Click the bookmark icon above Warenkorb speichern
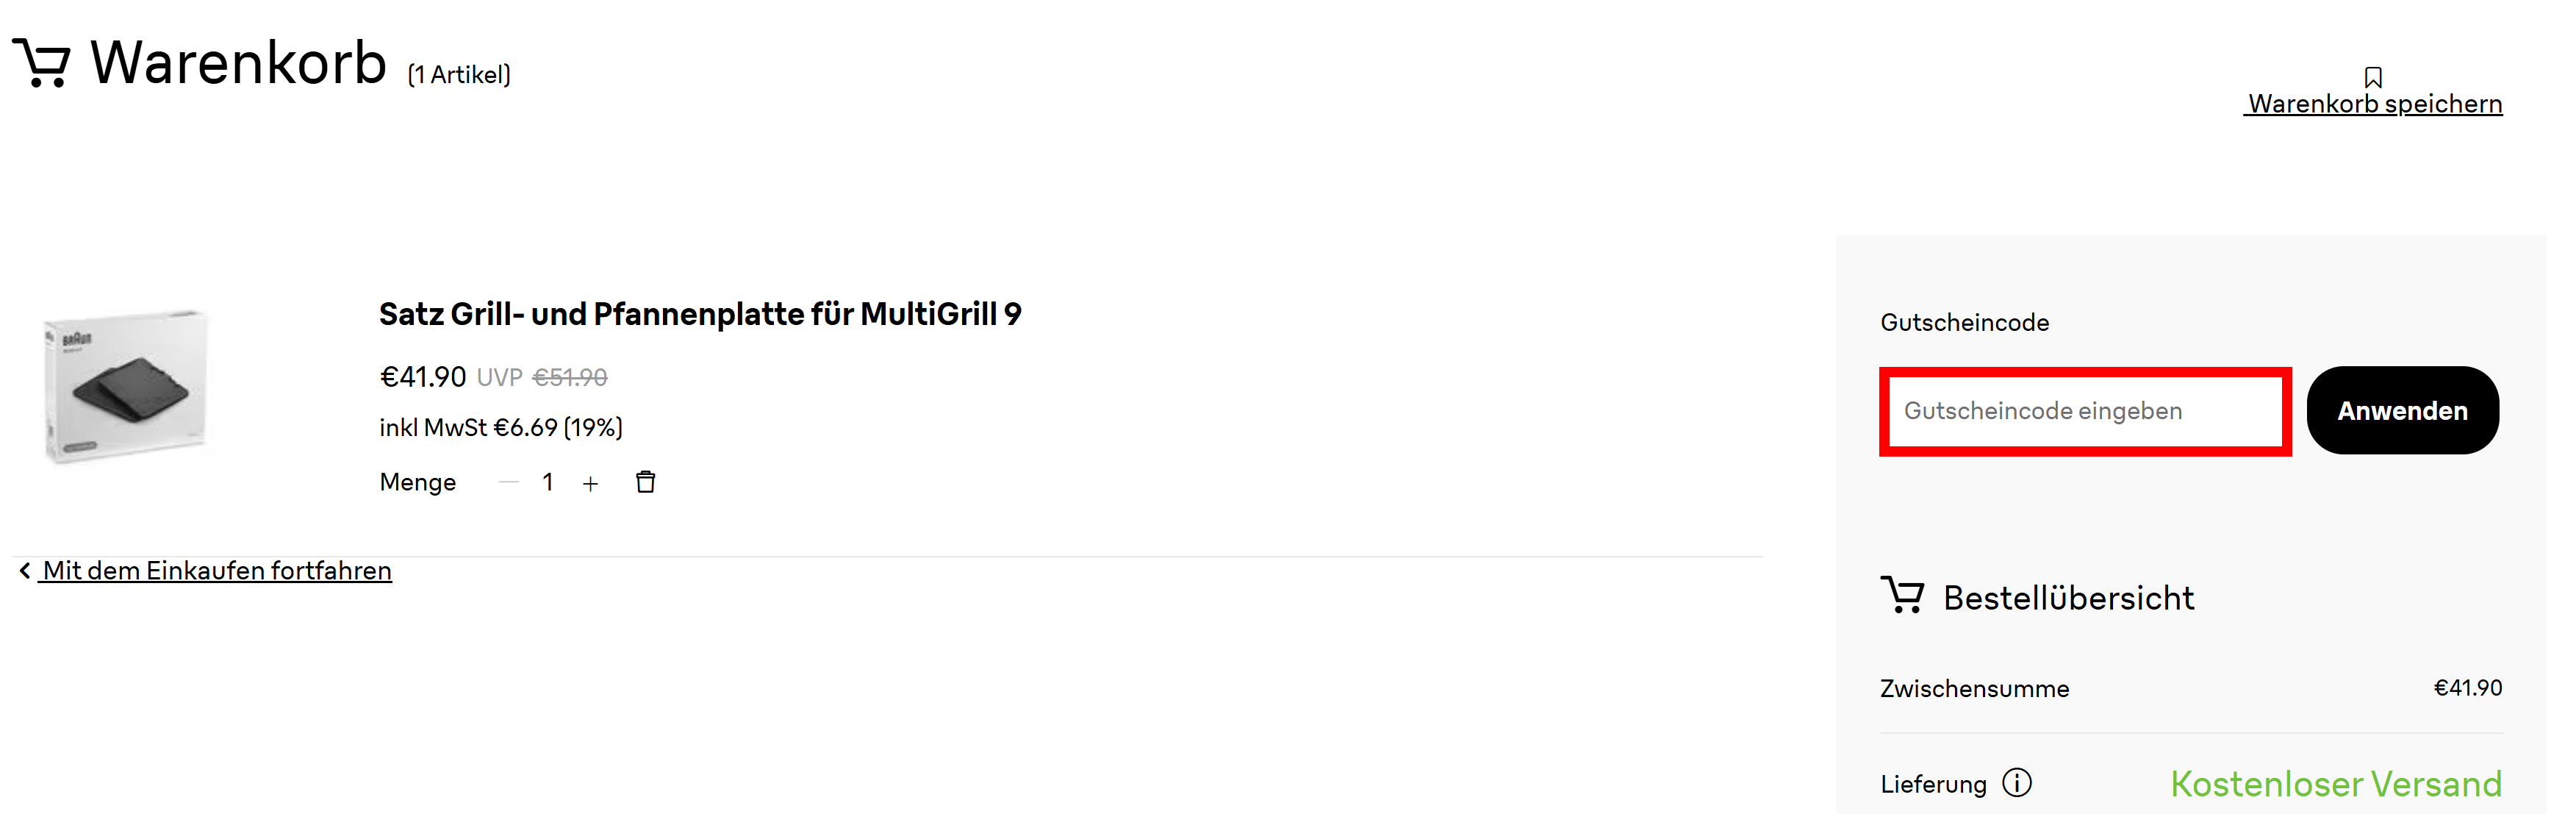Screen dimensions: 2576x814 click(x=2373, y=77)
